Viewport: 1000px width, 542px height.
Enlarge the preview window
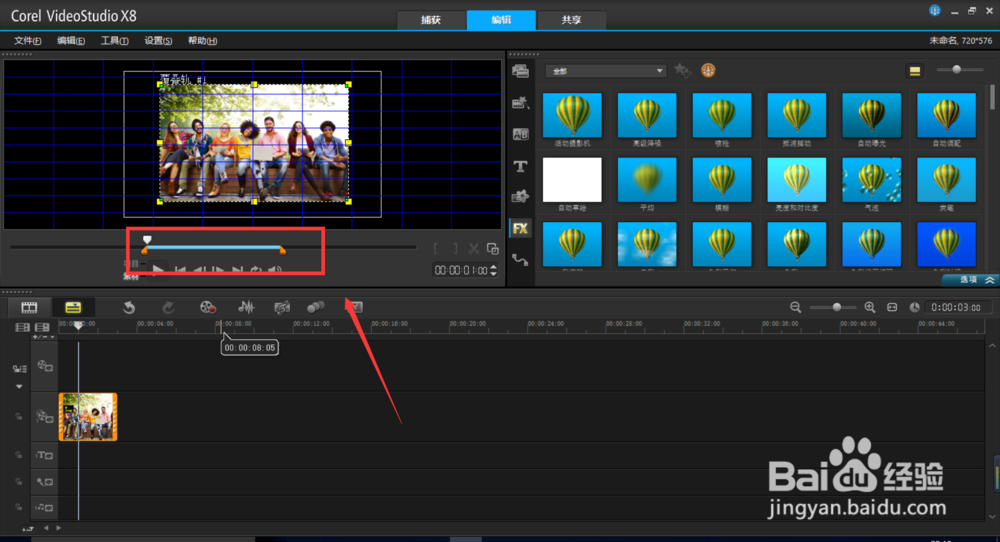(492, 249)
